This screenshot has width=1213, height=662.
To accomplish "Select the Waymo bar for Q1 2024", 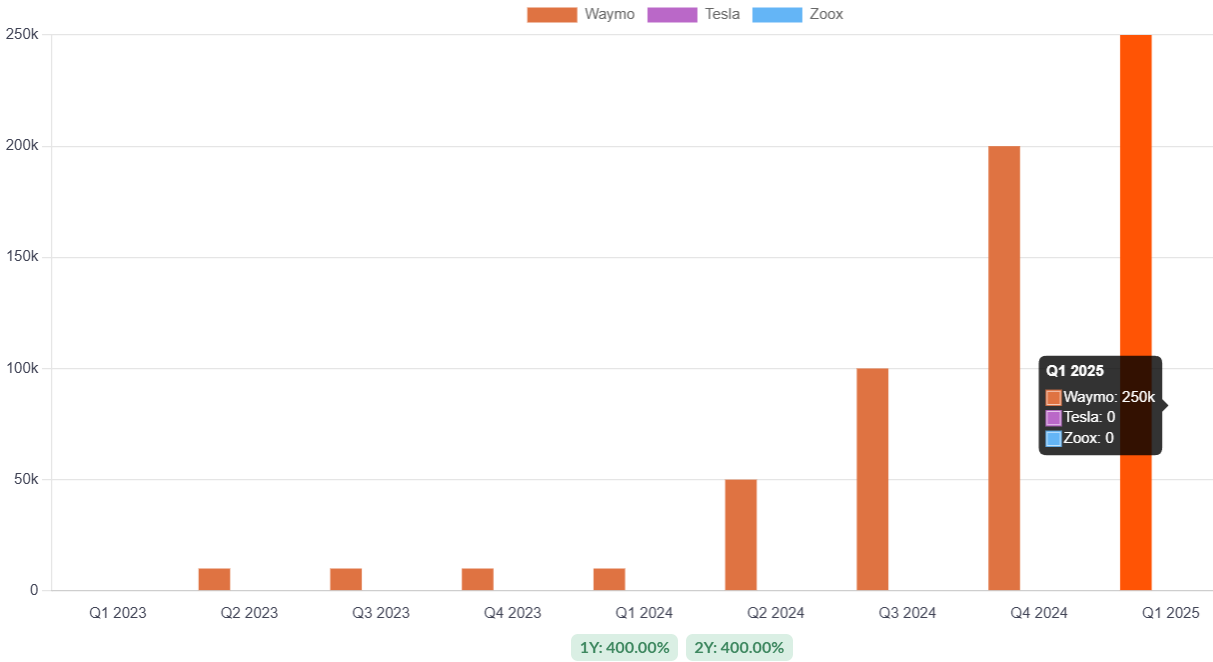I will pyautogui.click(x=609, y=579).
